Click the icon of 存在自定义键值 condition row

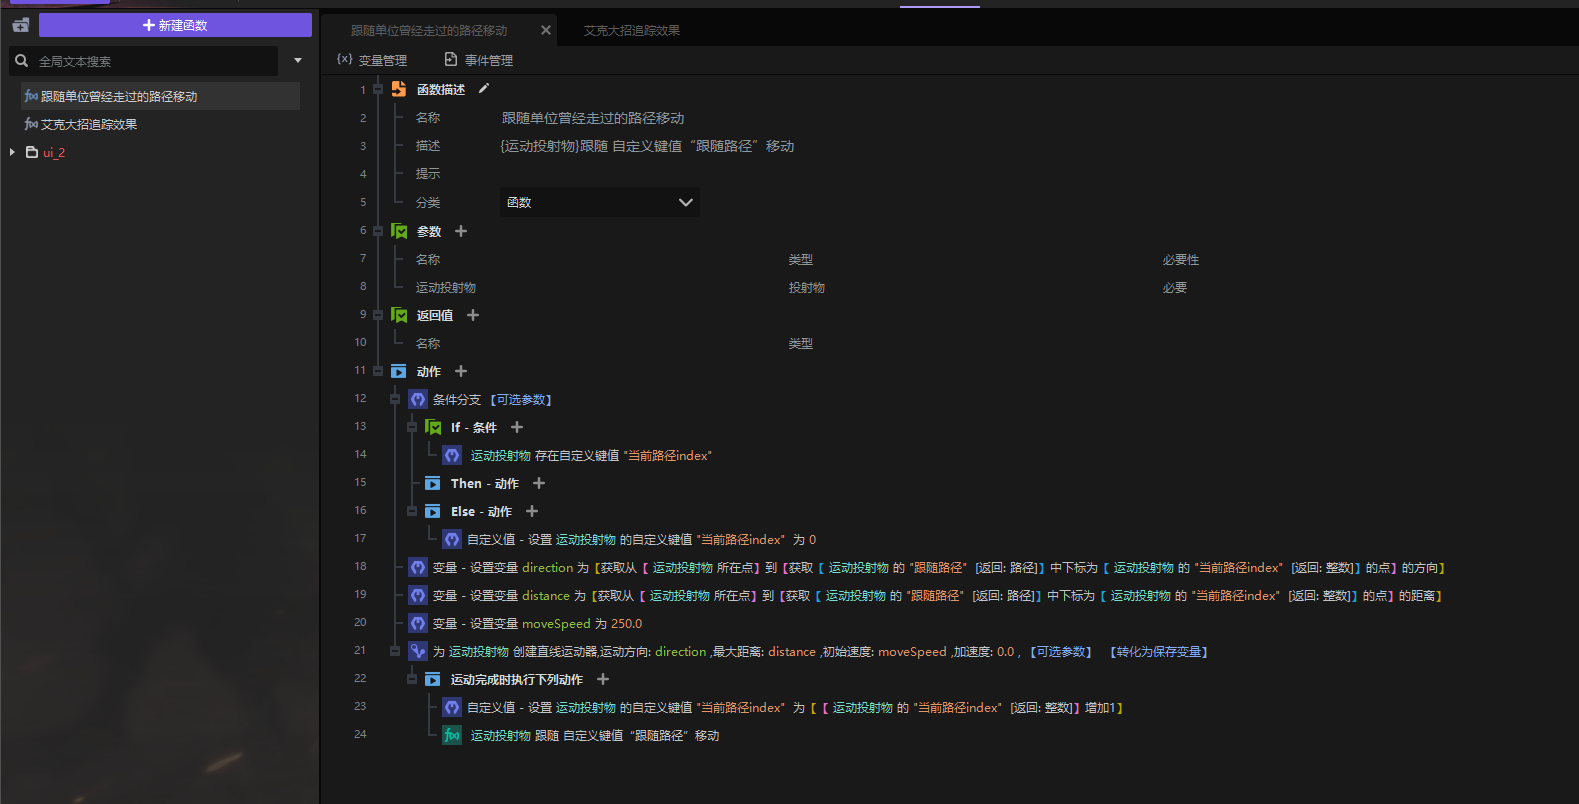click(x=452, y=455)
